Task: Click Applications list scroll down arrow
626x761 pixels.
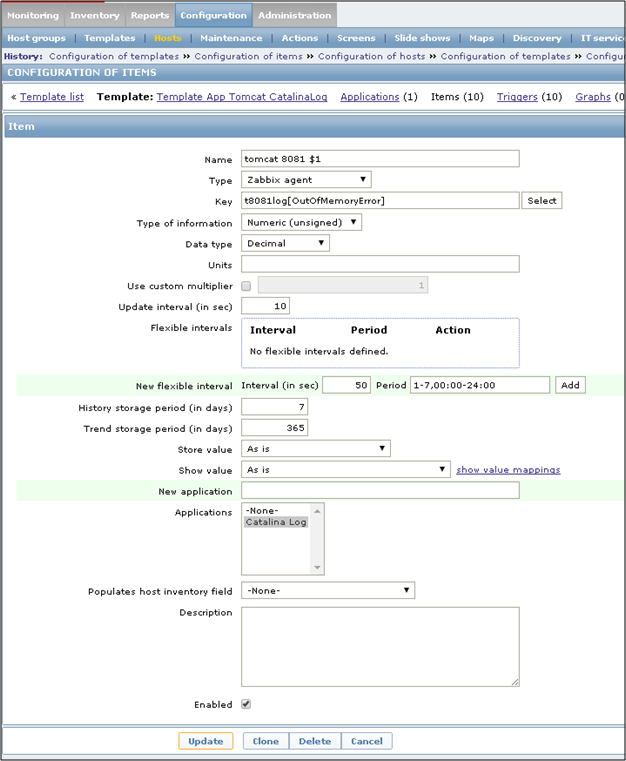Action: click(317, 567)
